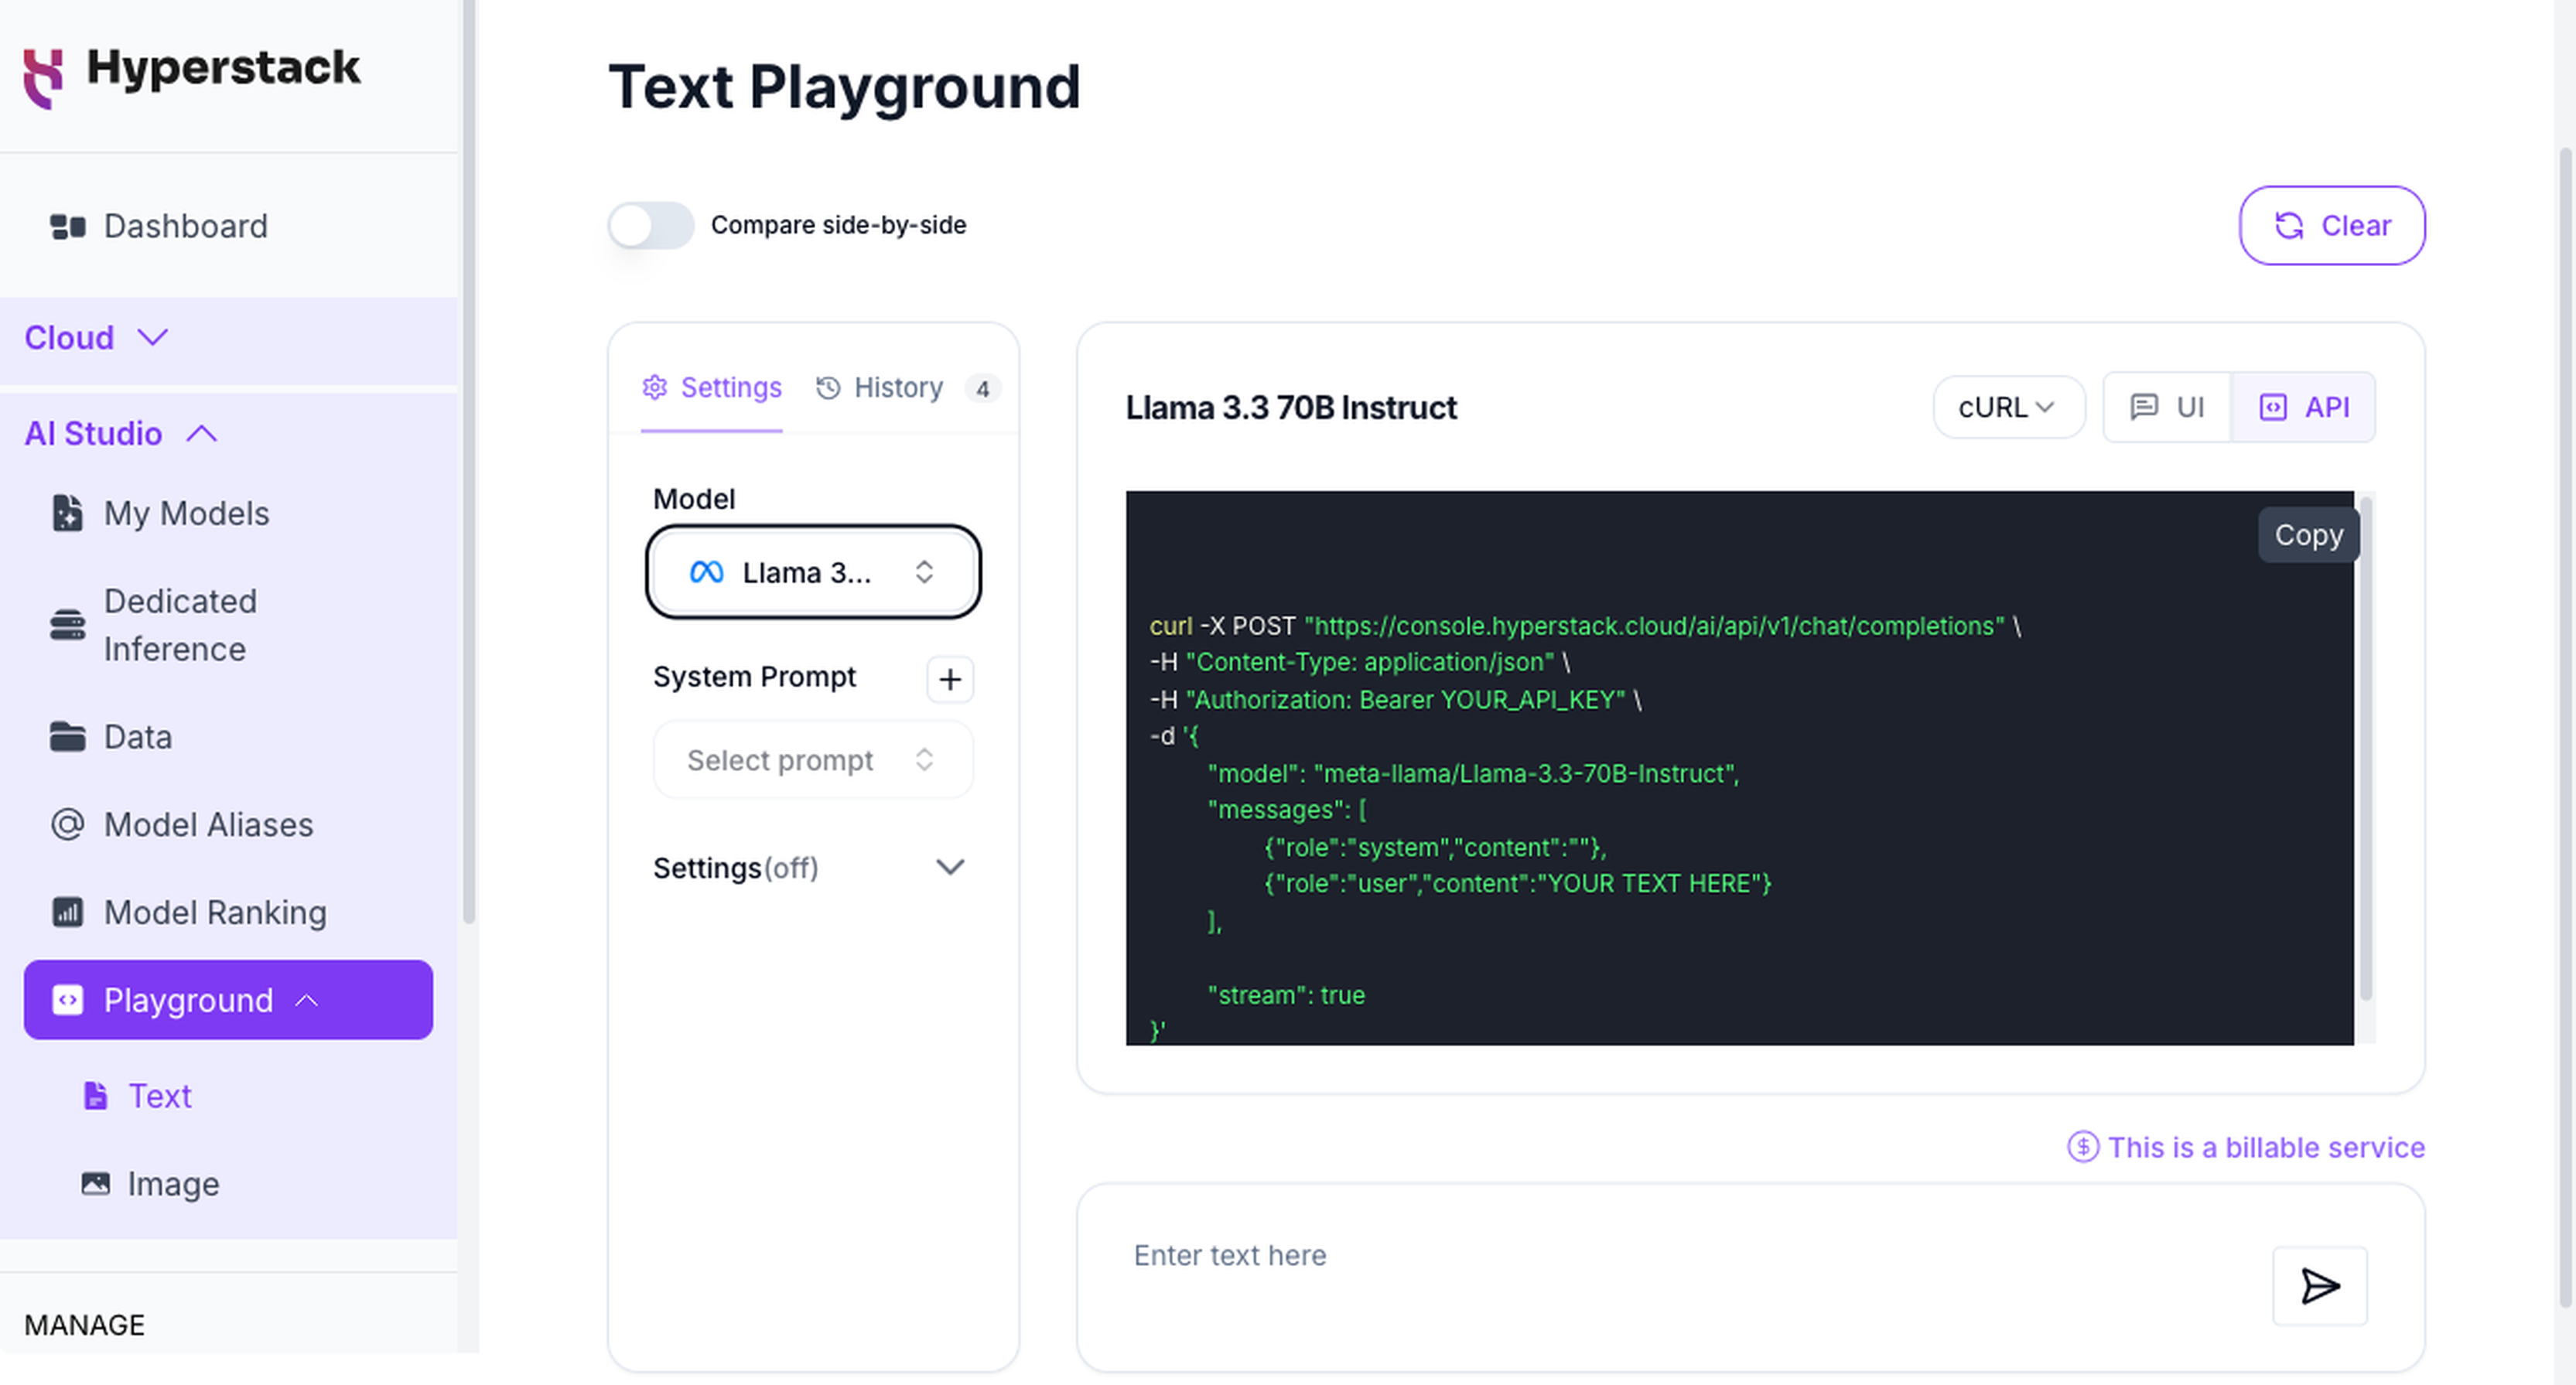Viewport: 2576px width, 1385px height.
Task: Click the System Prompt label
Action: pyautogui.click(x=754, y=677)
